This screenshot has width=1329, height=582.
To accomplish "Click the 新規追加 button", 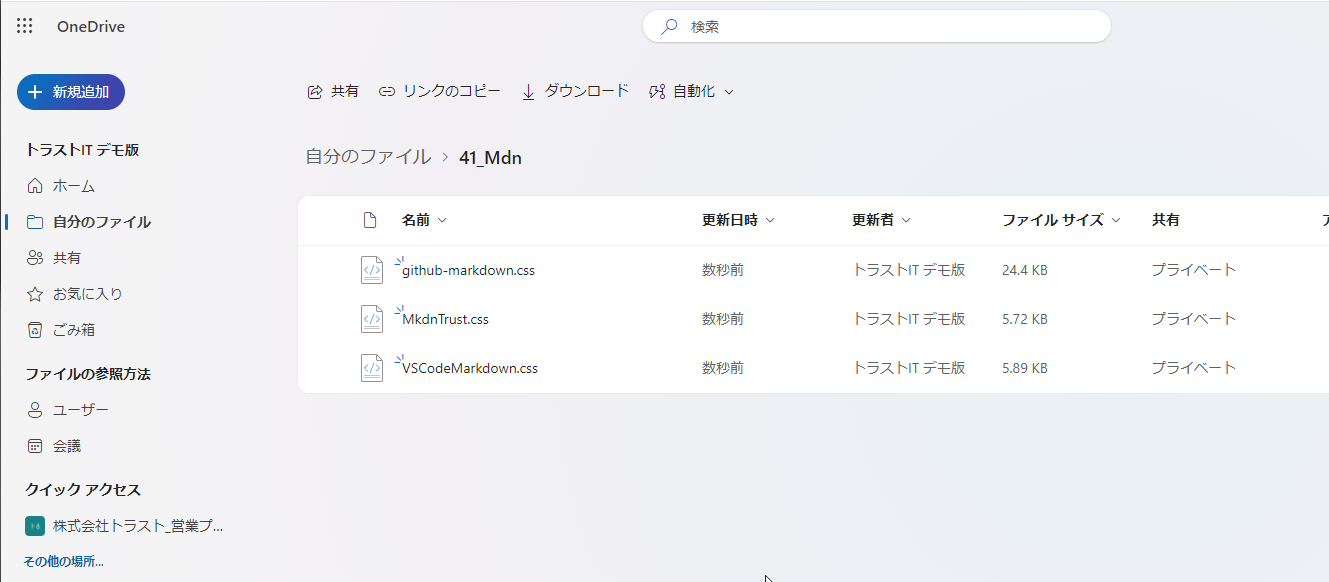I will pyautogui.click(x=71, y=92).
